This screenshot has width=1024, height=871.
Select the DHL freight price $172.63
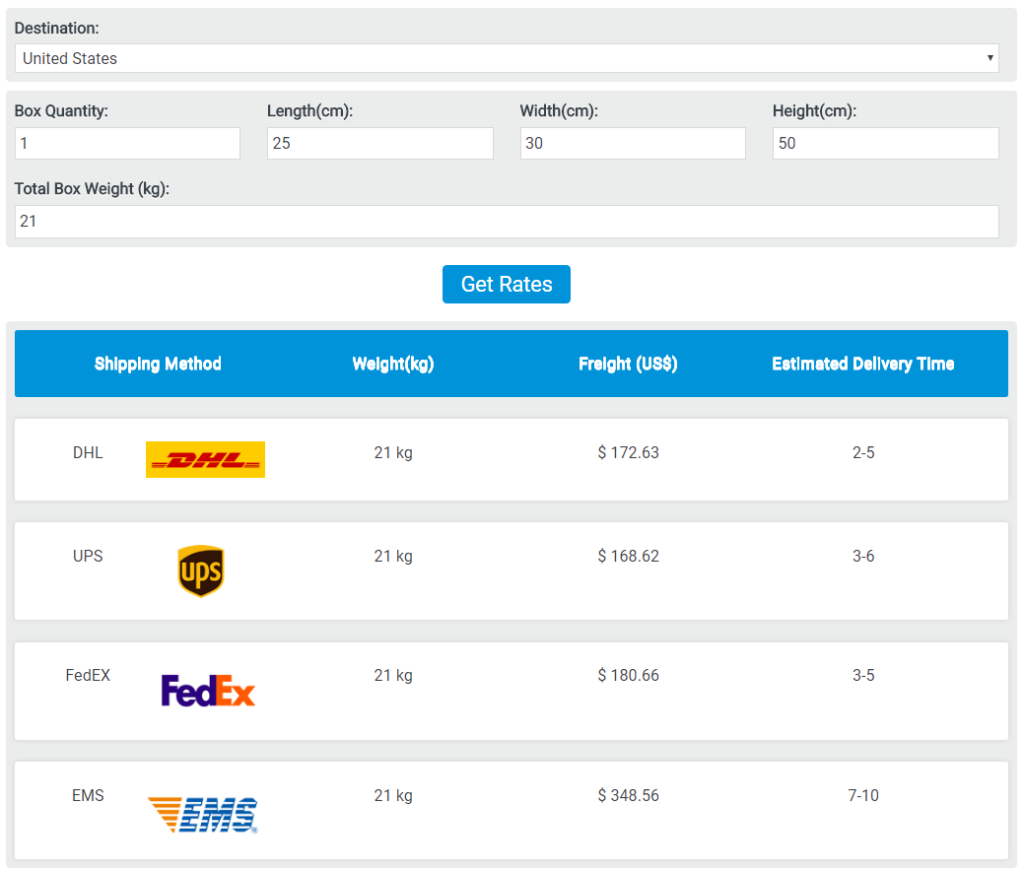click(628, 452)
